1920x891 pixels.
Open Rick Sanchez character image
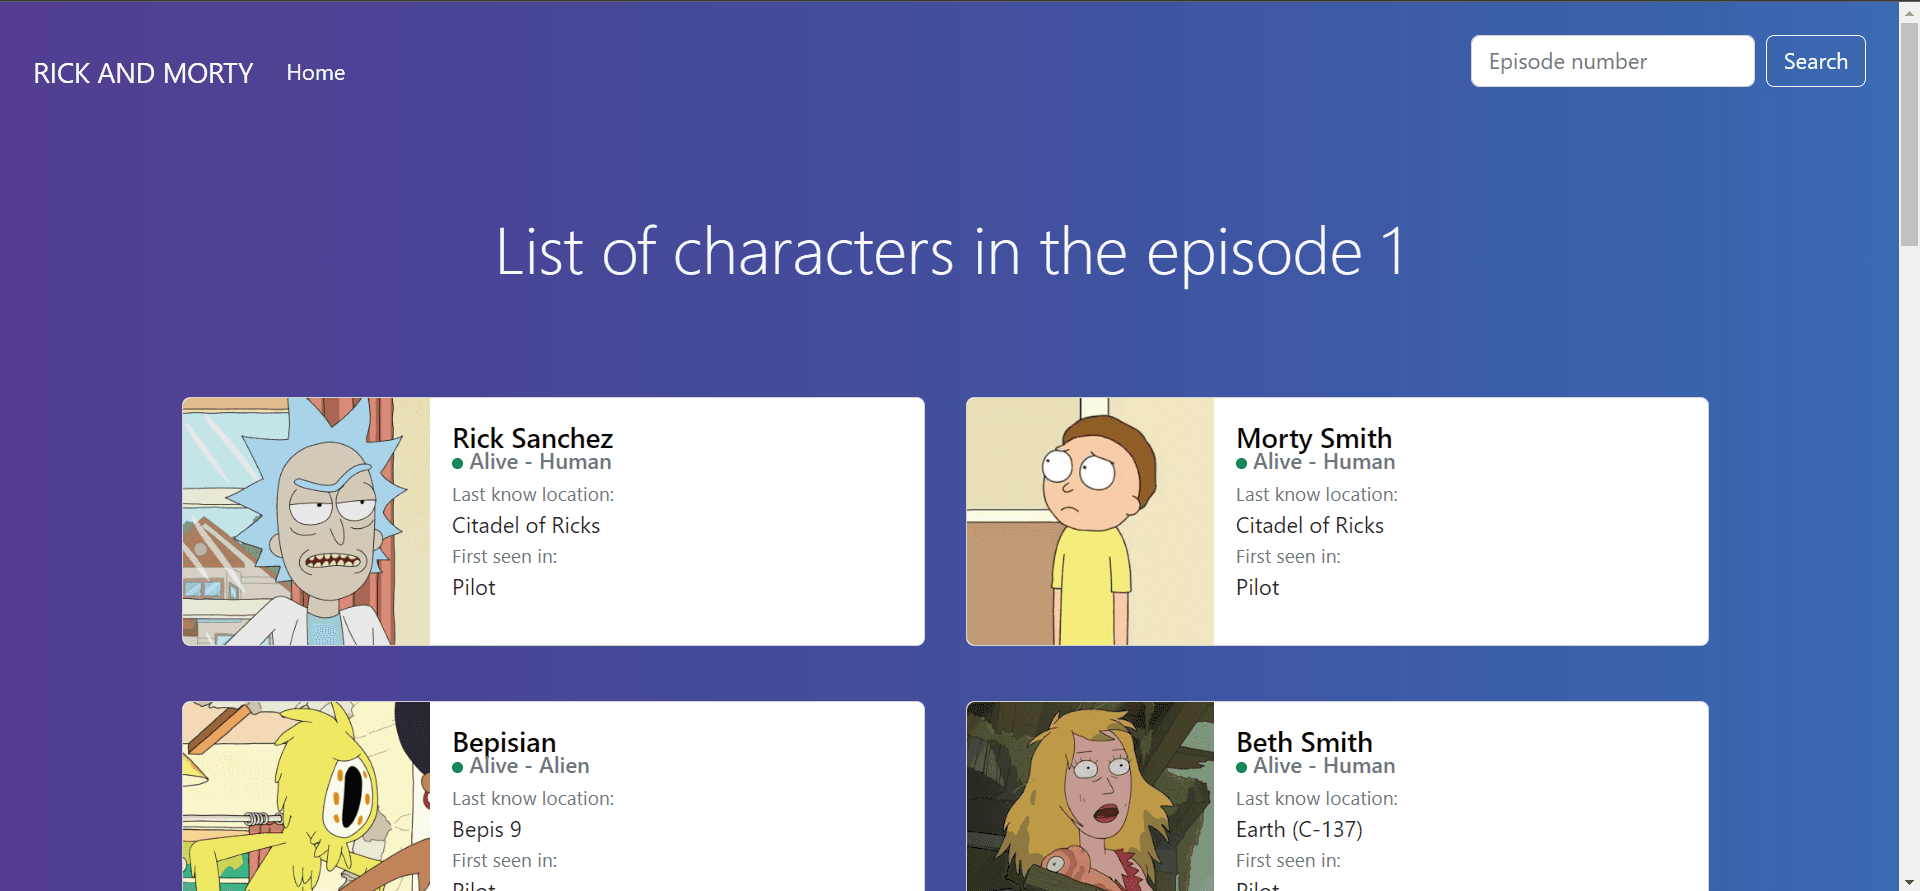click(306, 521)
